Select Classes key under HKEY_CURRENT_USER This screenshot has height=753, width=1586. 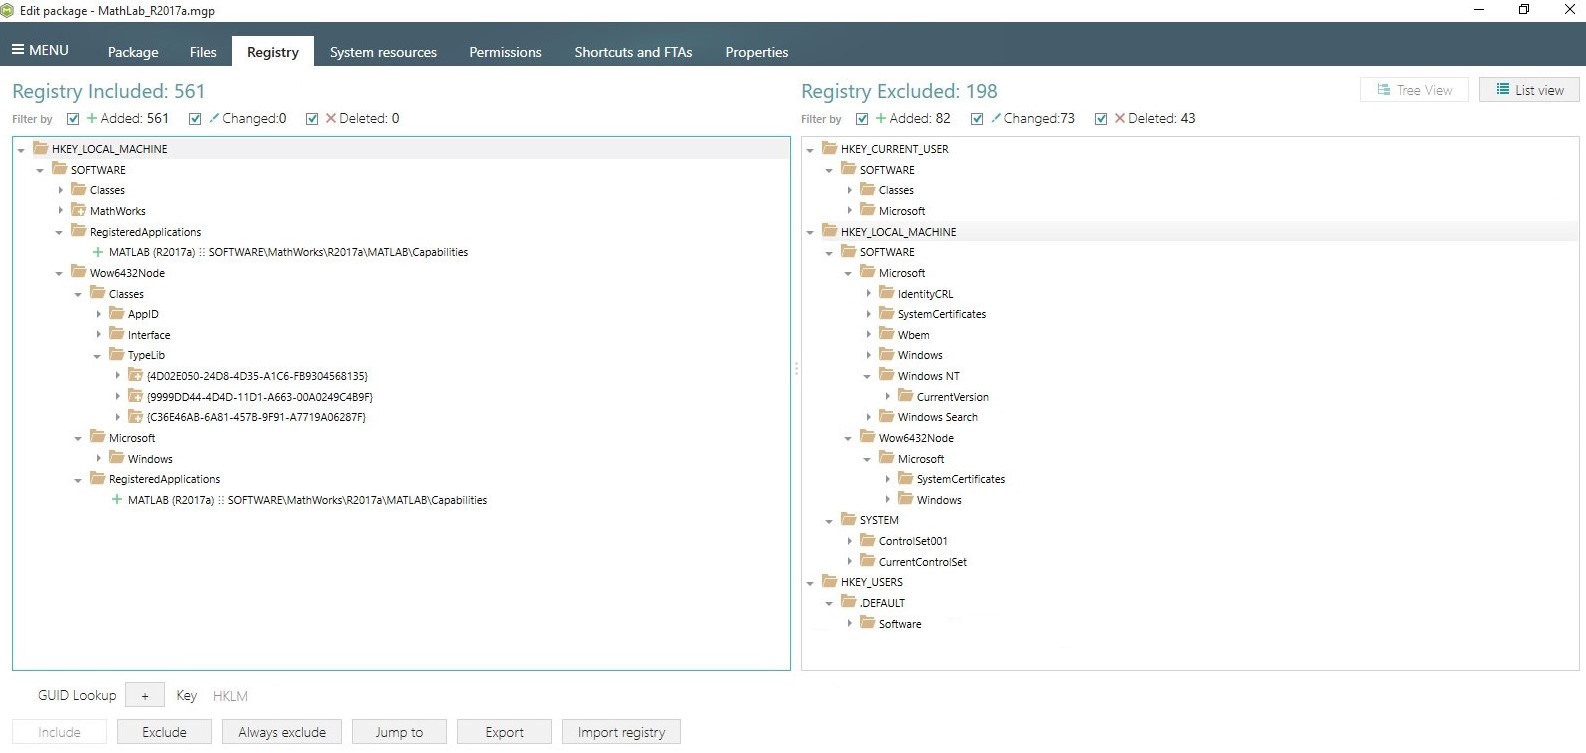(896, 189)
